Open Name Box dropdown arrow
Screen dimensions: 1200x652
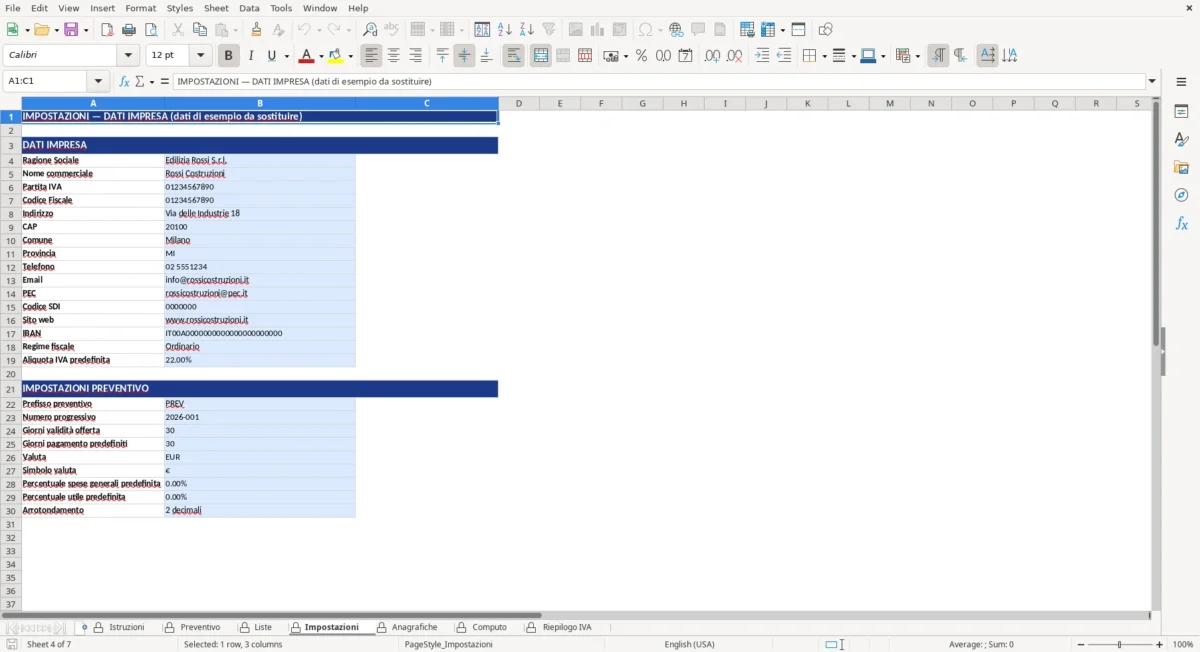(x=98, y=81)
